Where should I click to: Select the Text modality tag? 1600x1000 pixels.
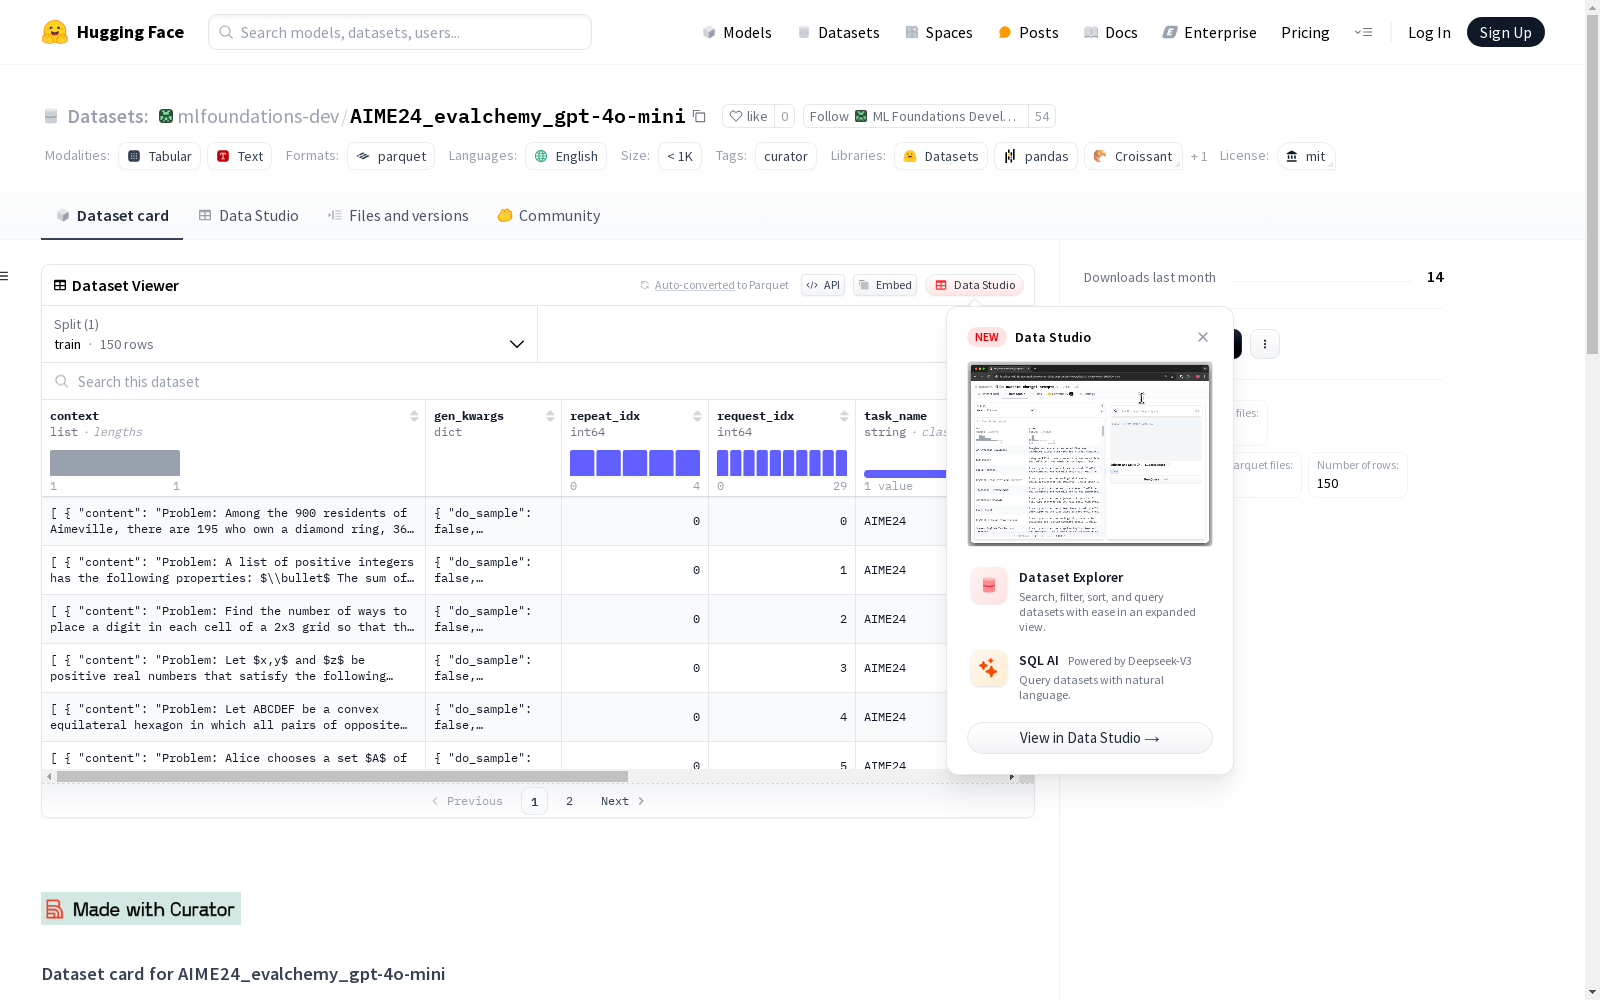[x=240, y=156]
